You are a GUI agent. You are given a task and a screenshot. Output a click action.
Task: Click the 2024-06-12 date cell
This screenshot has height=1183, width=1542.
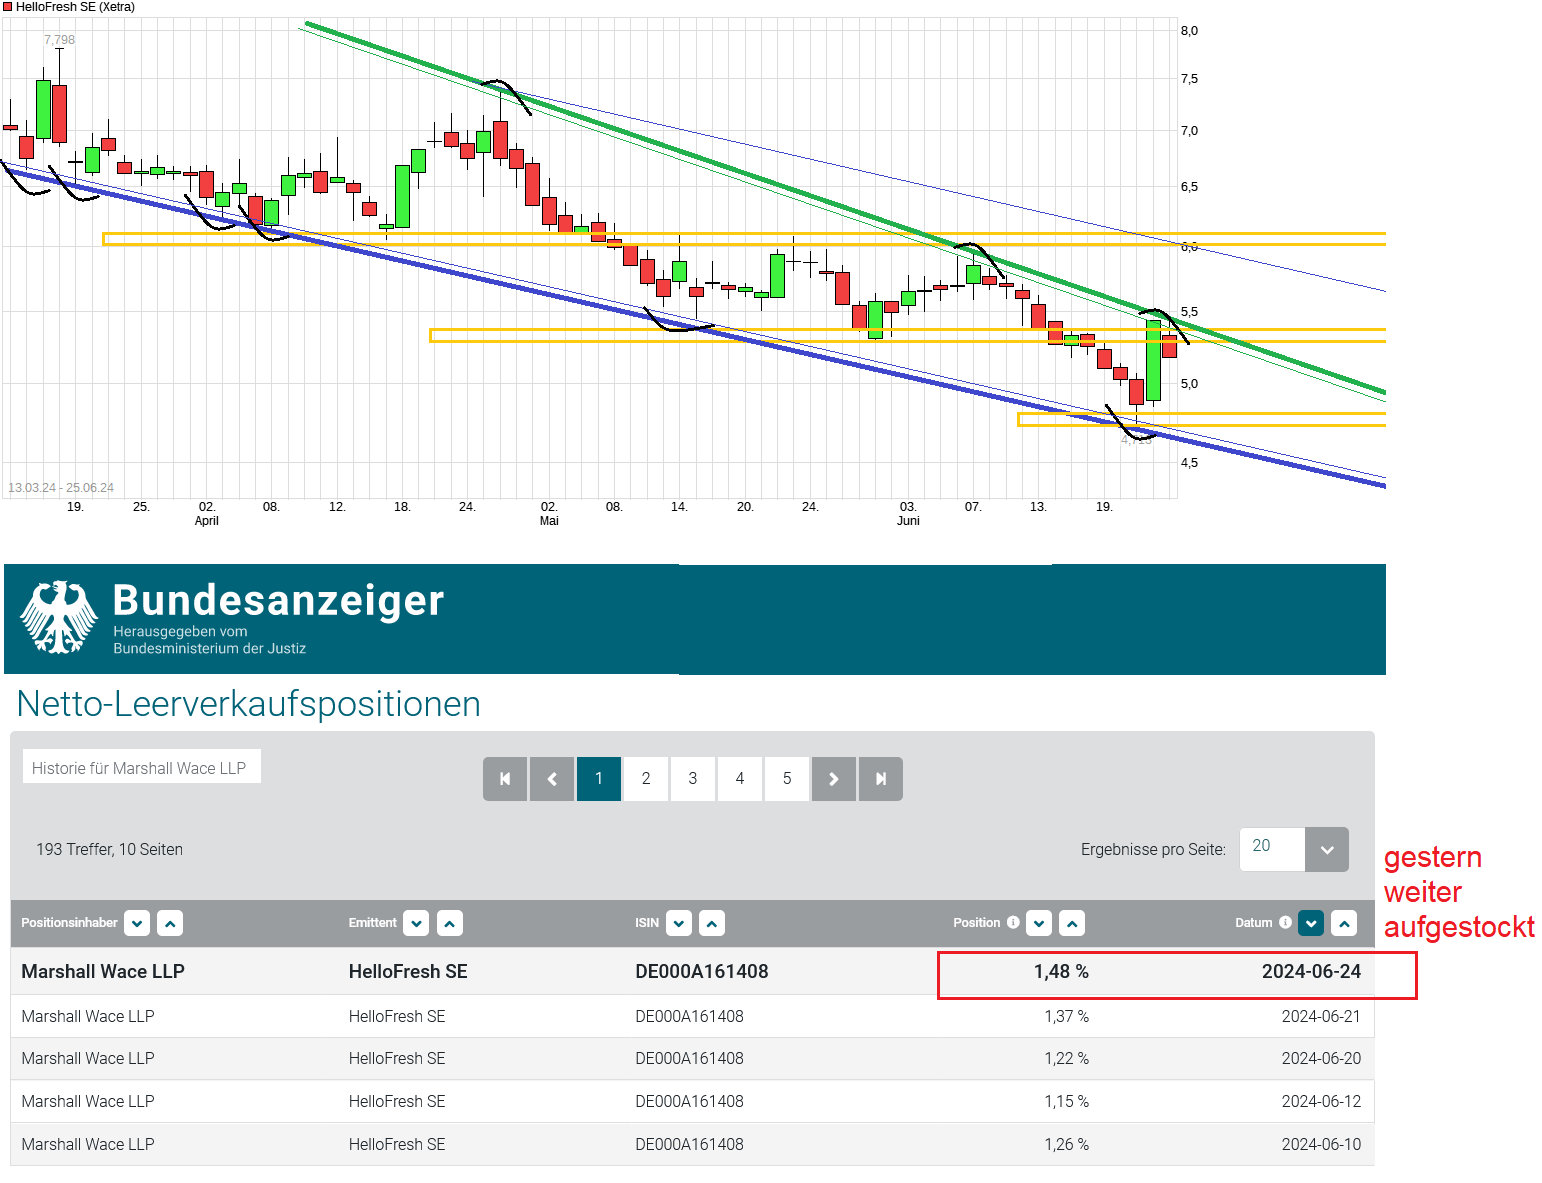1321,1101
